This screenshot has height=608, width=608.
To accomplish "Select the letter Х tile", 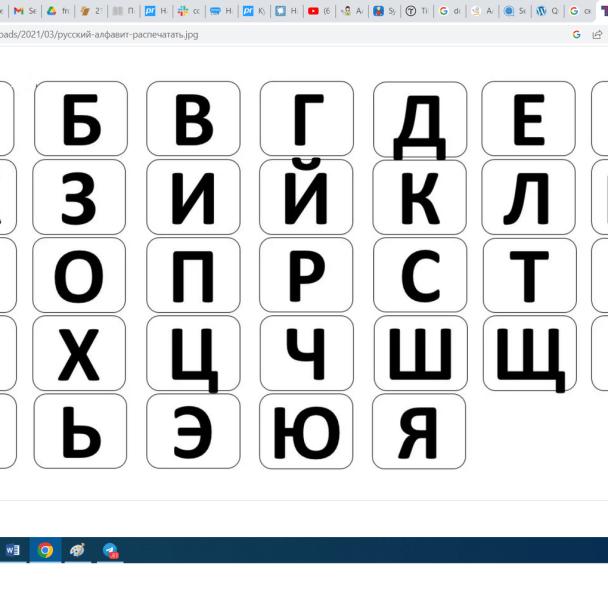I will click(80, 353).
